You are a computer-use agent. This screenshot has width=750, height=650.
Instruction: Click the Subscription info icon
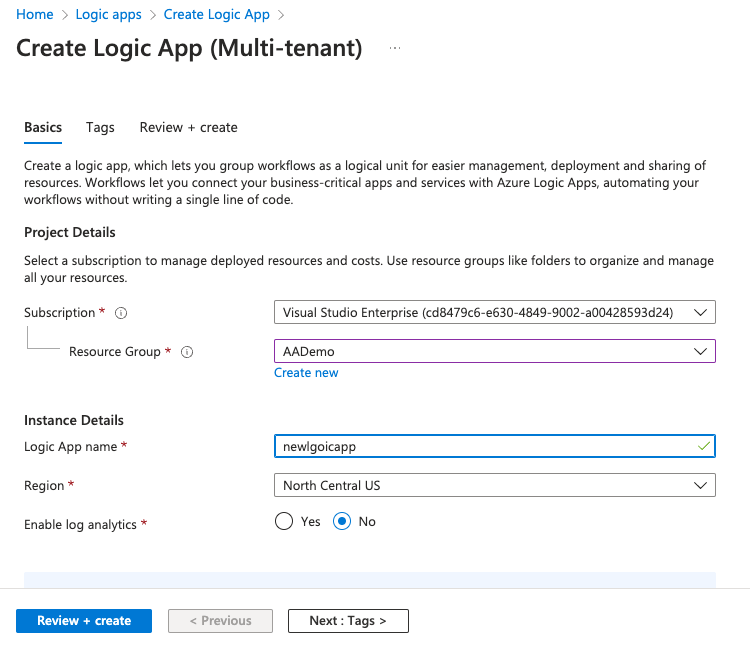[x=121, y=313]
